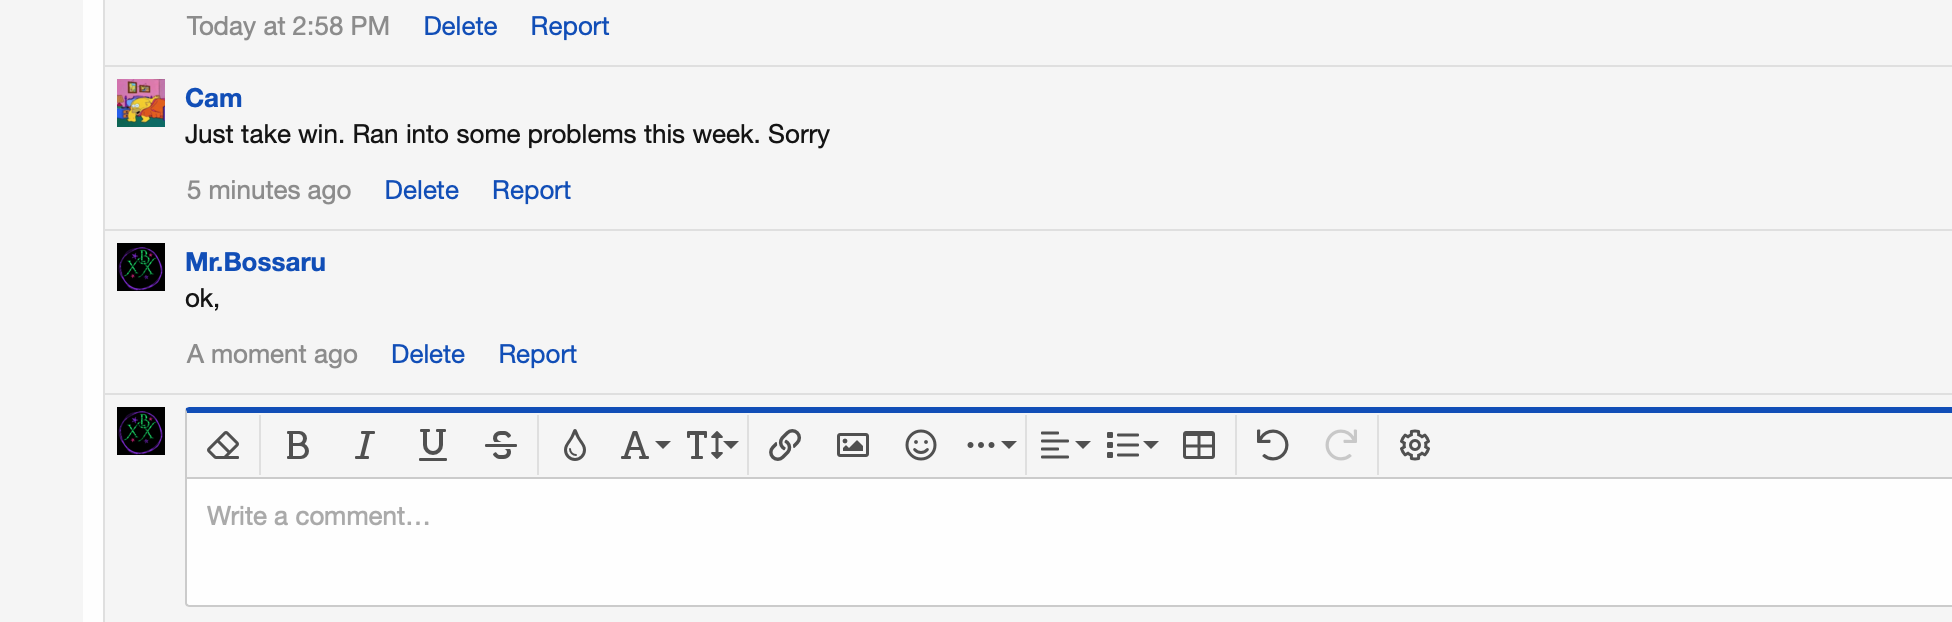Open the editor settings gear
The width and height of the screenshot is (1952, 622).
[1415, 445]
